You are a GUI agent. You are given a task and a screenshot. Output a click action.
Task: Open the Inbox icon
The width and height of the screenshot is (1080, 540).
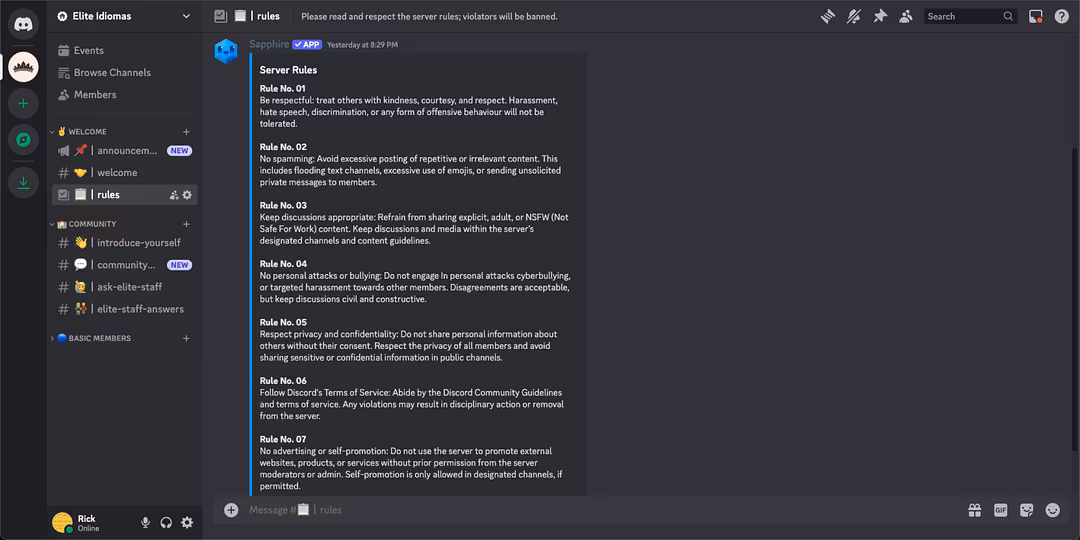click(x=1036, y=16)
